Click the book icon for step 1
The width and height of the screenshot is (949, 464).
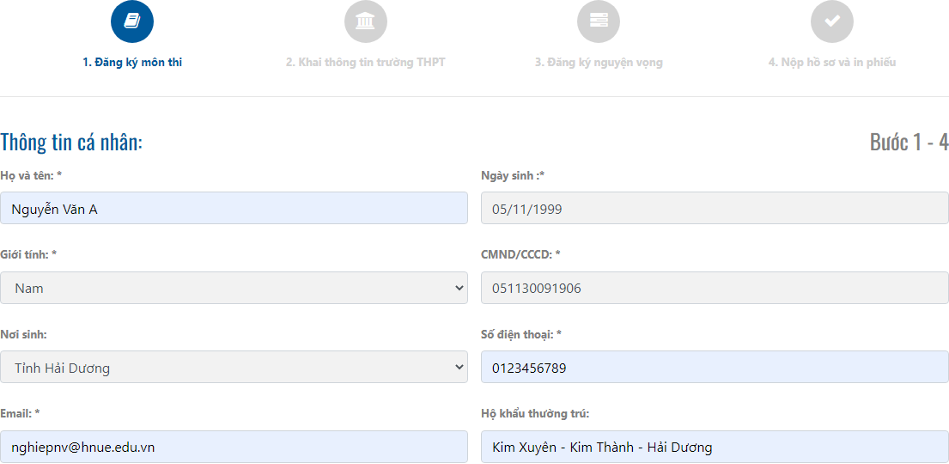point(132,21)
